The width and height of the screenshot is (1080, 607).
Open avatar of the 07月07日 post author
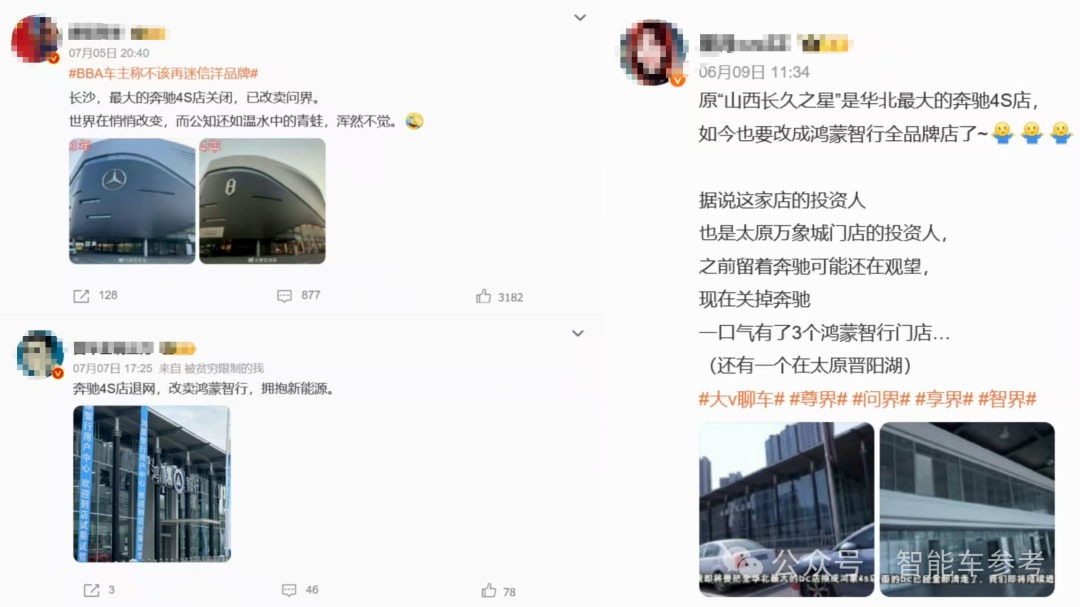pos(41,354)
